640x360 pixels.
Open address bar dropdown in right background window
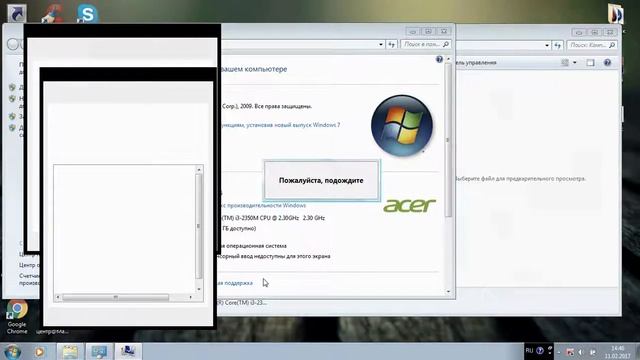pos(547,45)
